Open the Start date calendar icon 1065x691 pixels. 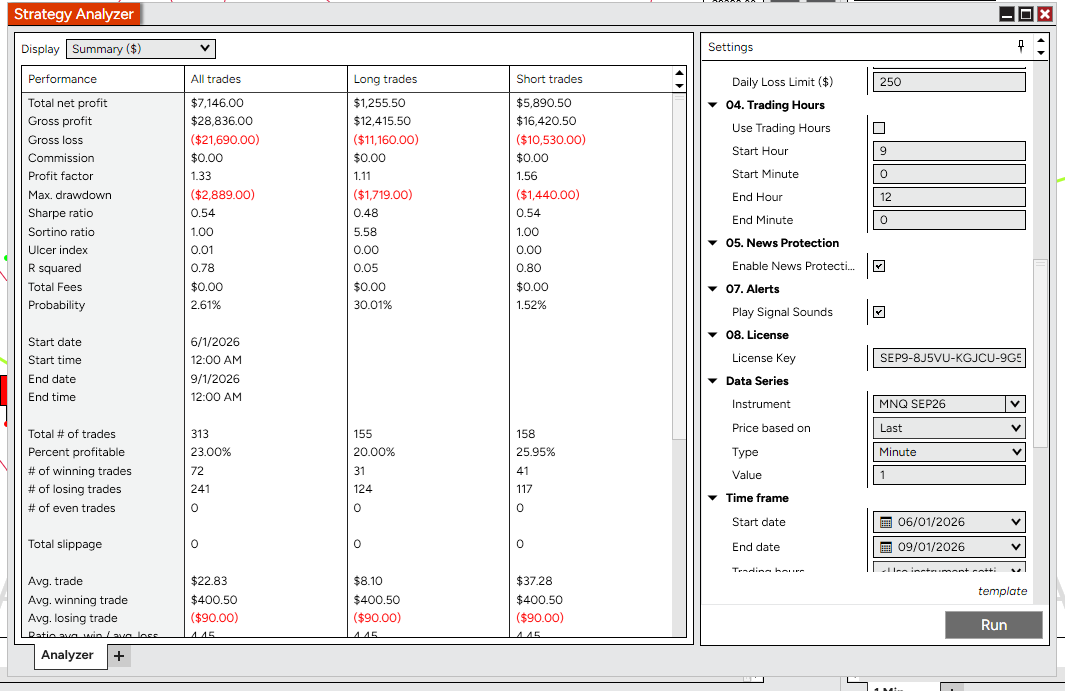(x=886, y=522)
